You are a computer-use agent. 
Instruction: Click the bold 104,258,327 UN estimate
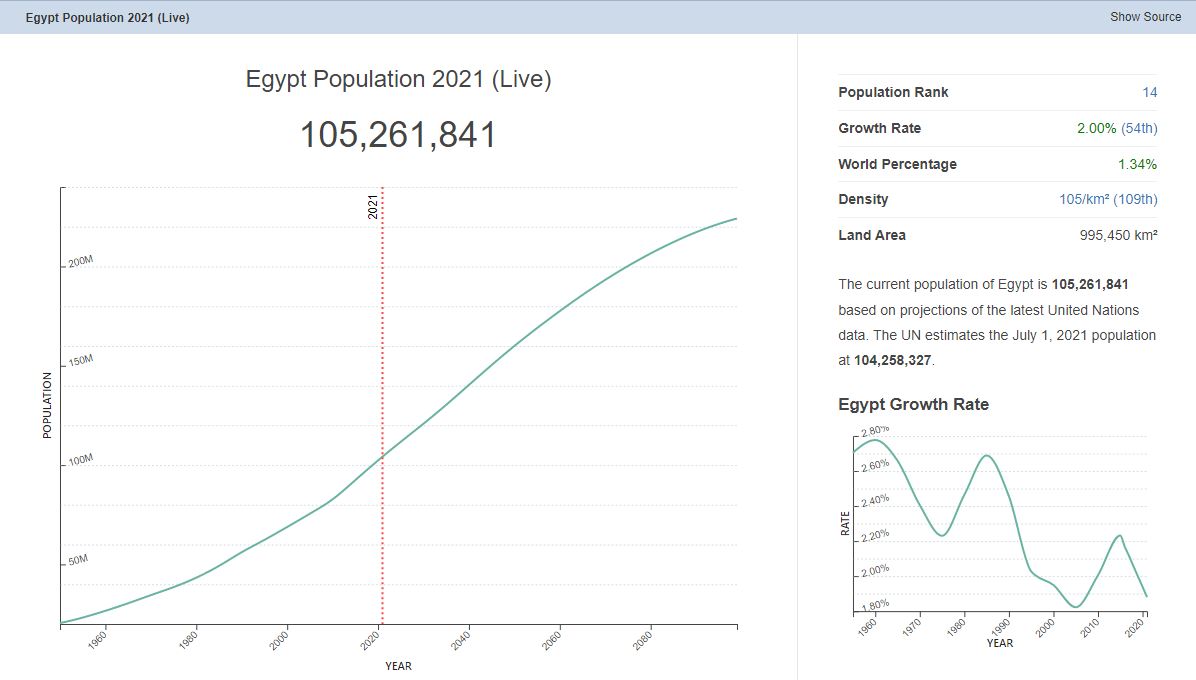tap(892, 361)
